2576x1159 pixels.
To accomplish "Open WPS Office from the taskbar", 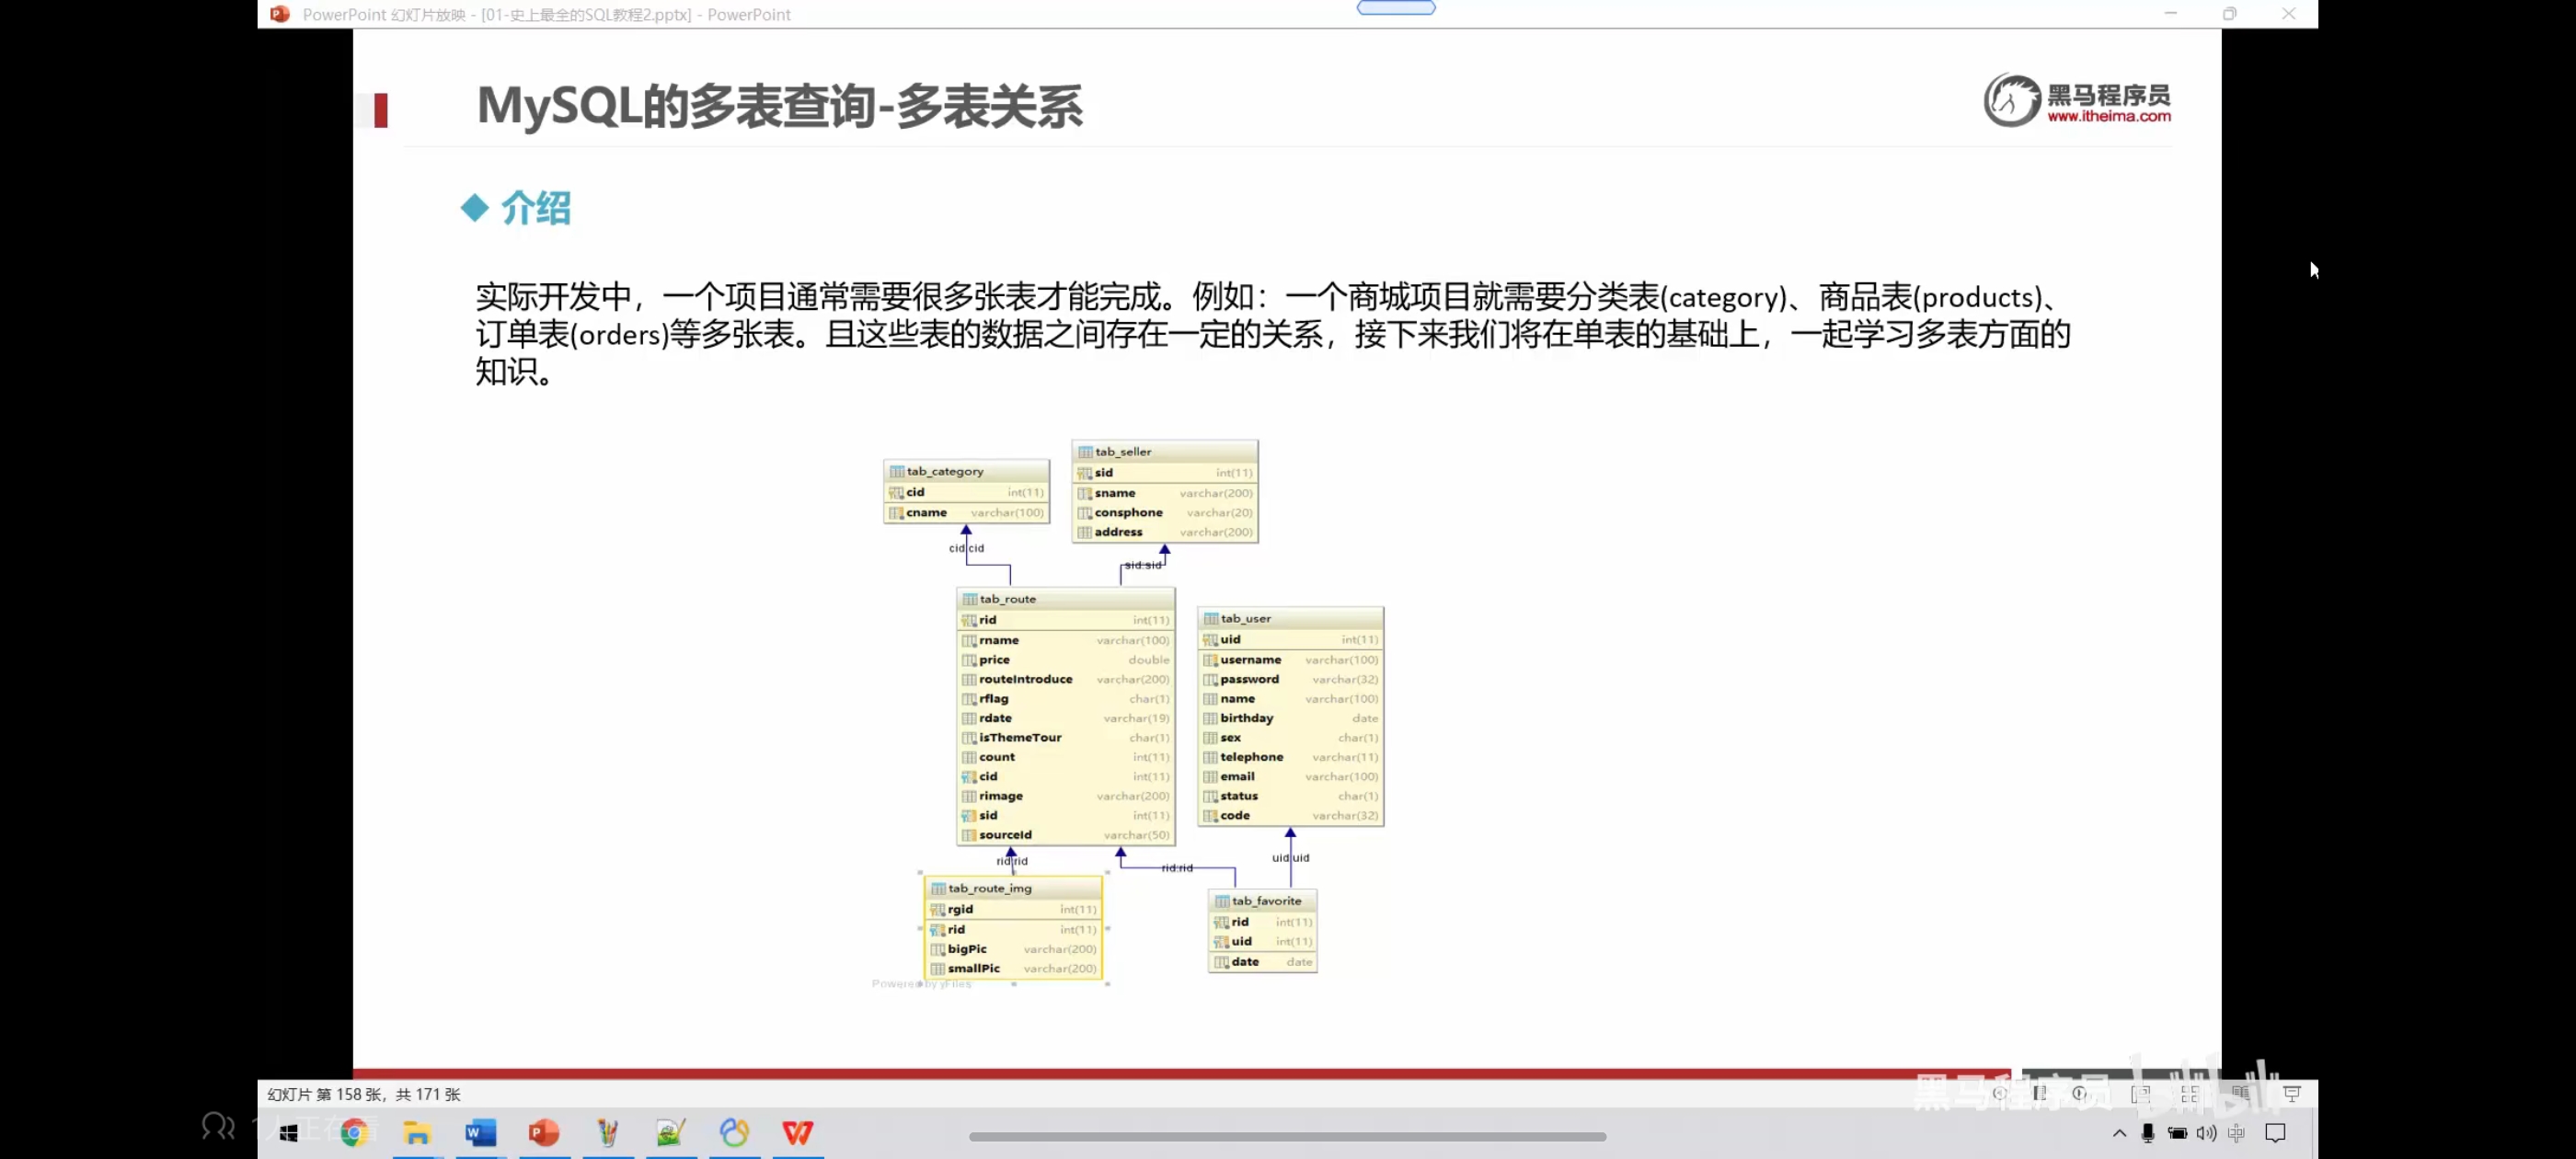I will pos(797,1133).
